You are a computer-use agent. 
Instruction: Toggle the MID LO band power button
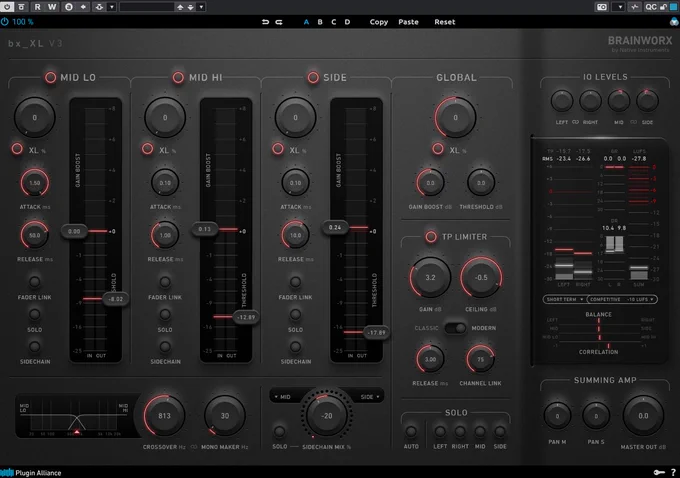tap(50, 77)
